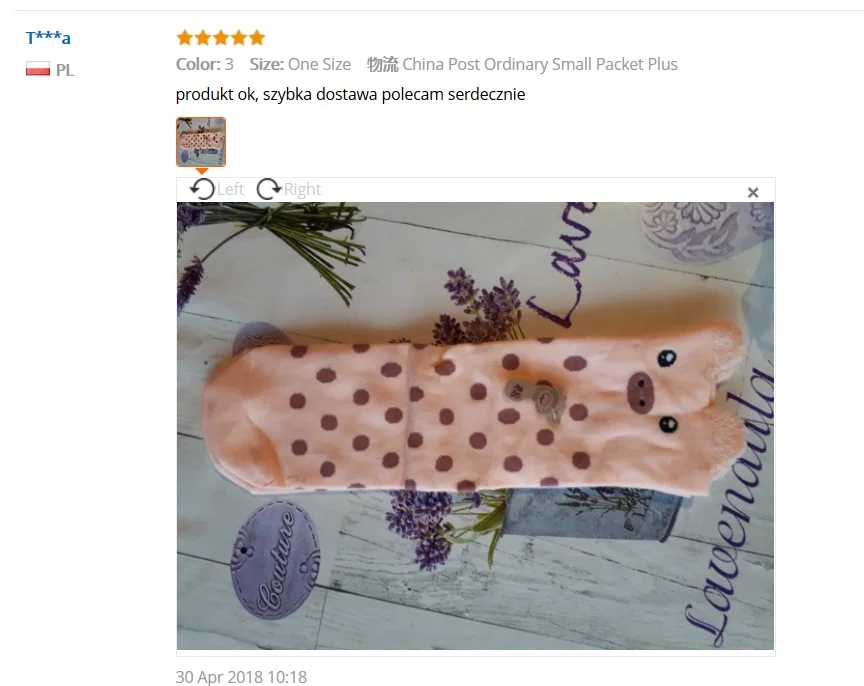This screenshot has height=686, width=864.
Task: Click the fifth orange rating star
Action: point(257,38)
